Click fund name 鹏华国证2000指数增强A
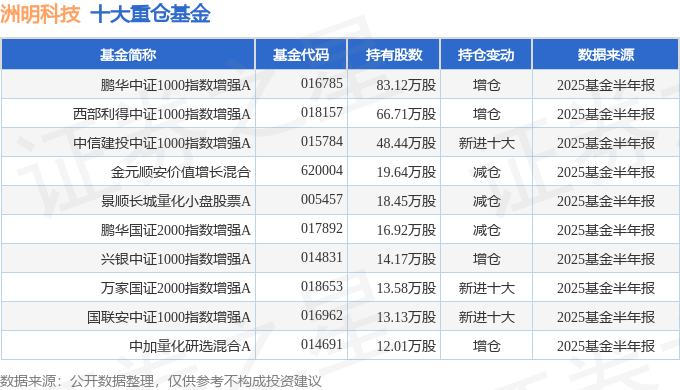The height and width of the screenshot is (390, 680). pos(176,230)
